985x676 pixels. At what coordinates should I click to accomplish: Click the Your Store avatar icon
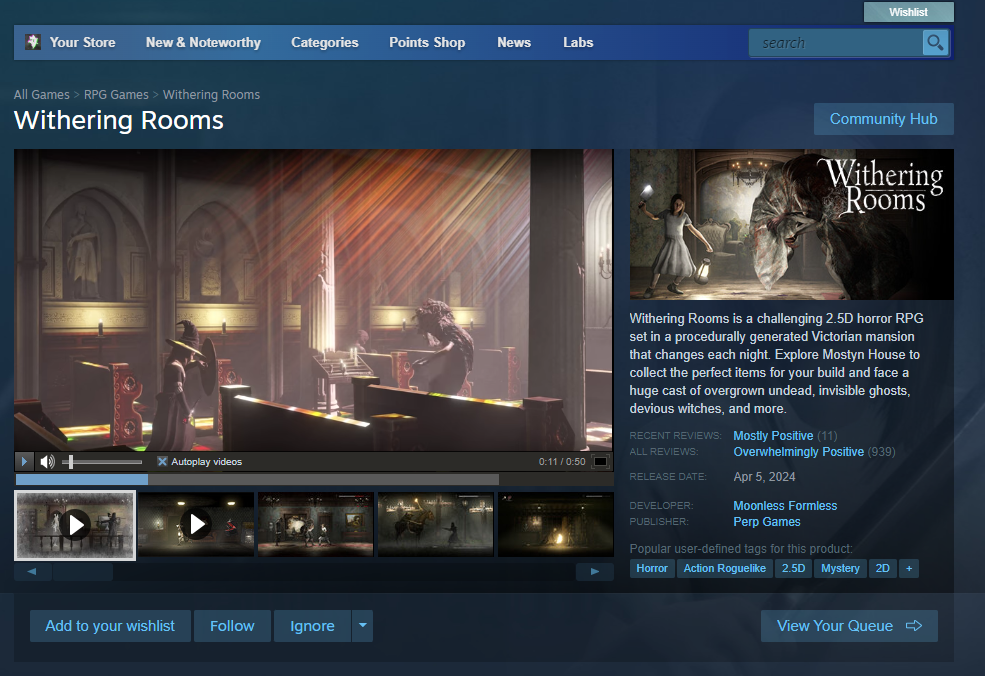point(33,42)
